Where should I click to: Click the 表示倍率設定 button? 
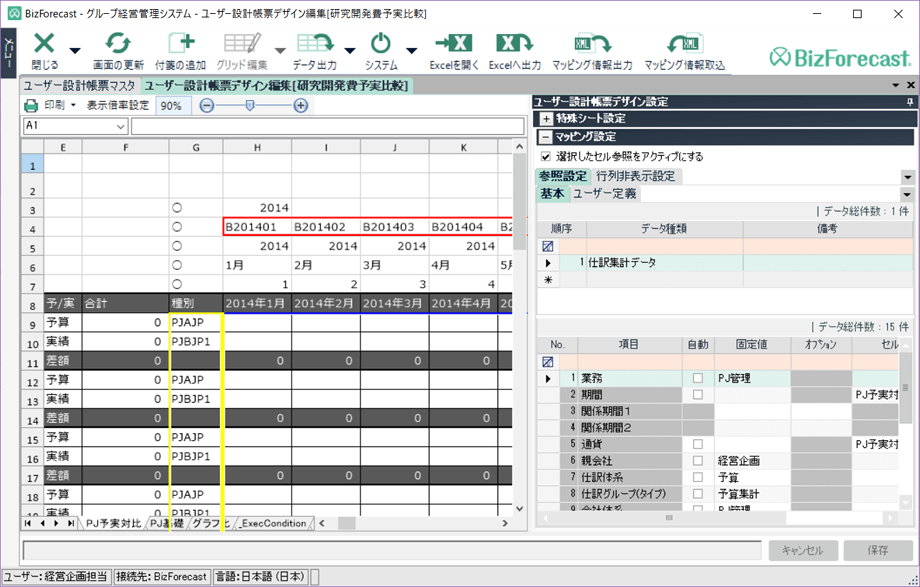pyautogui.click(x=117, y=106)
